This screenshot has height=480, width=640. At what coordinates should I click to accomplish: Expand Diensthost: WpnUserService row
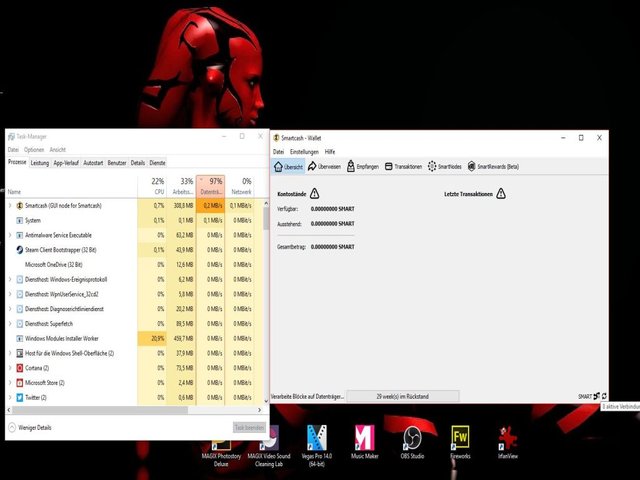(x=10, y=294)
